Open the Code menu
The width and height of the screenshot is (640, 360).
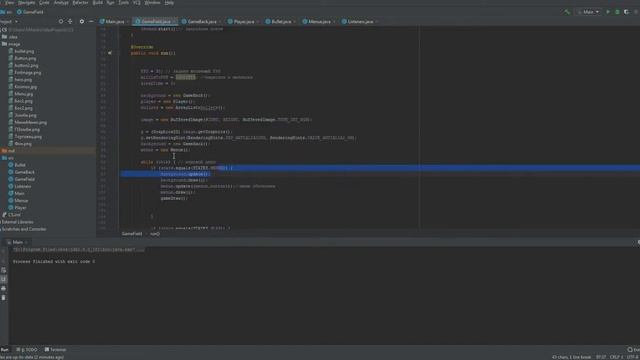(44, 2)
